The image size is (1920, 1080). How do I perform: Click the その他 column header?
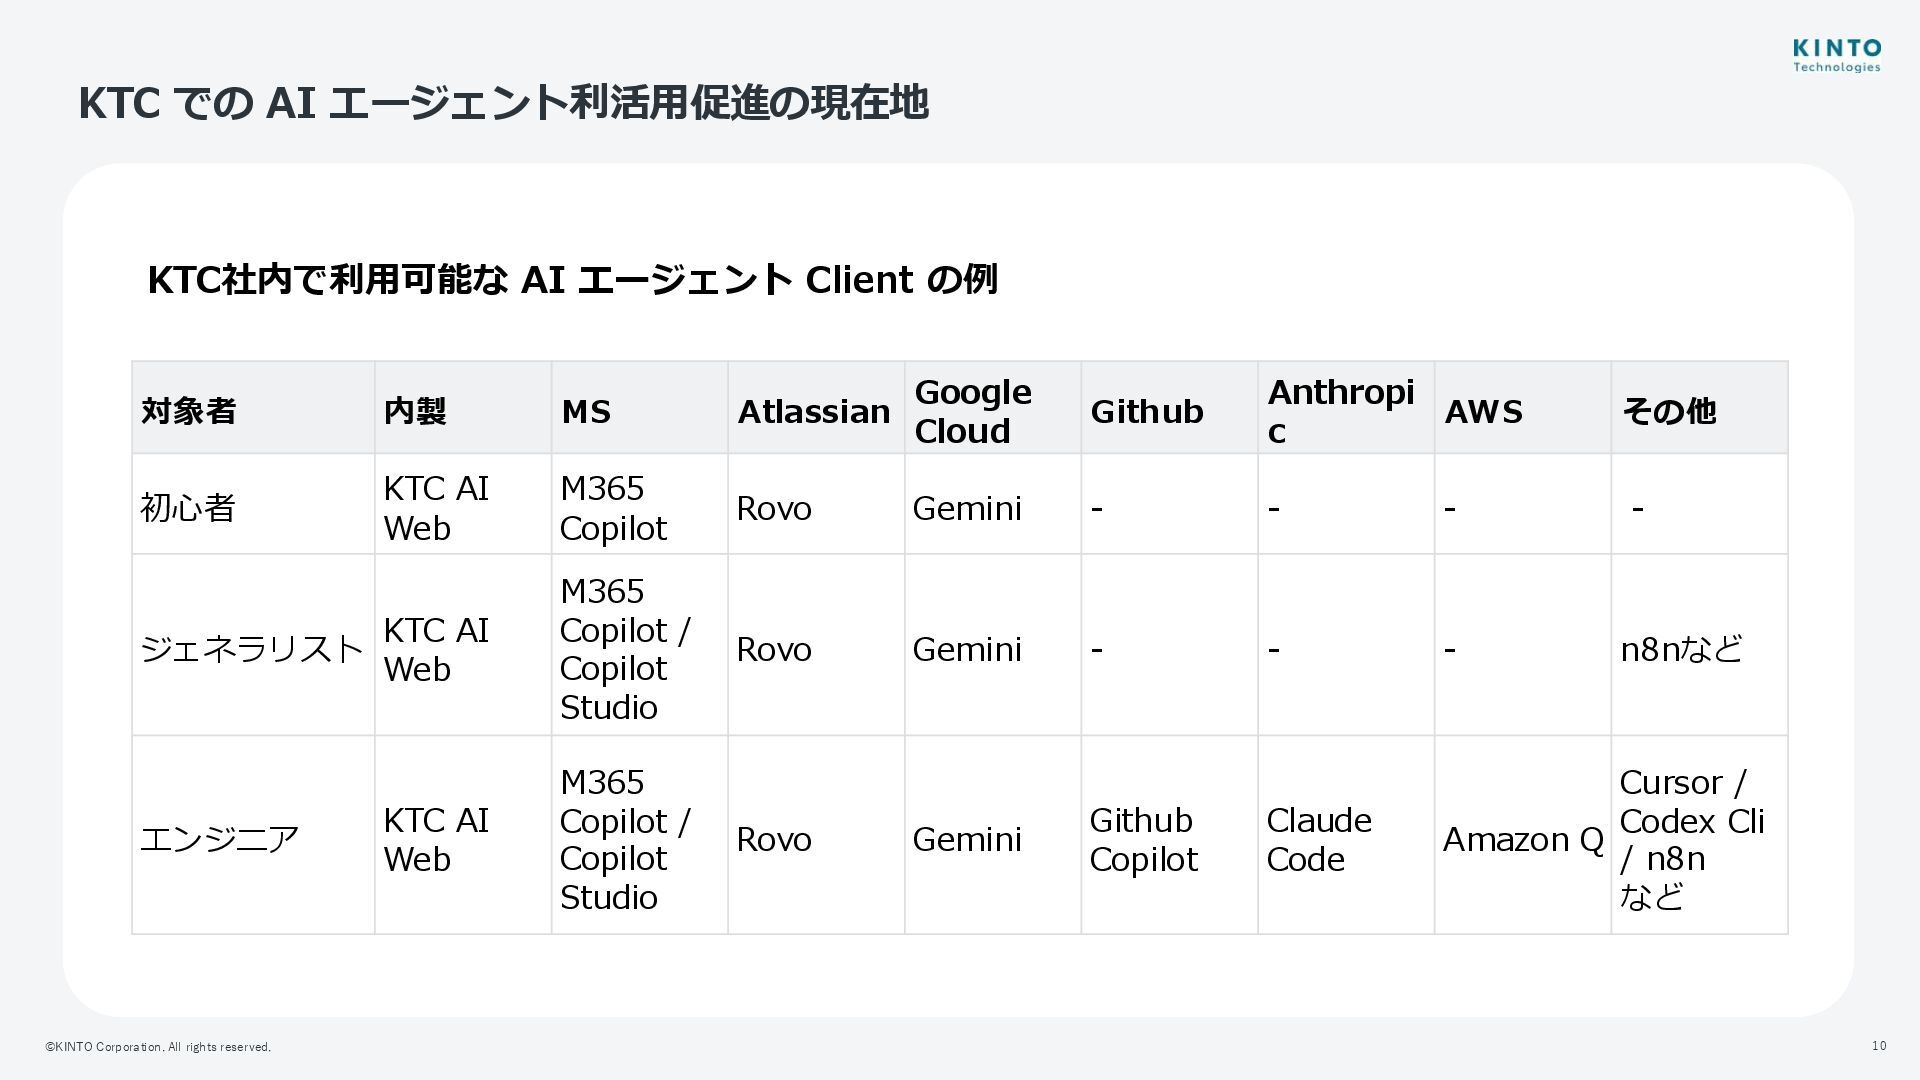(x=1668, y=411)
